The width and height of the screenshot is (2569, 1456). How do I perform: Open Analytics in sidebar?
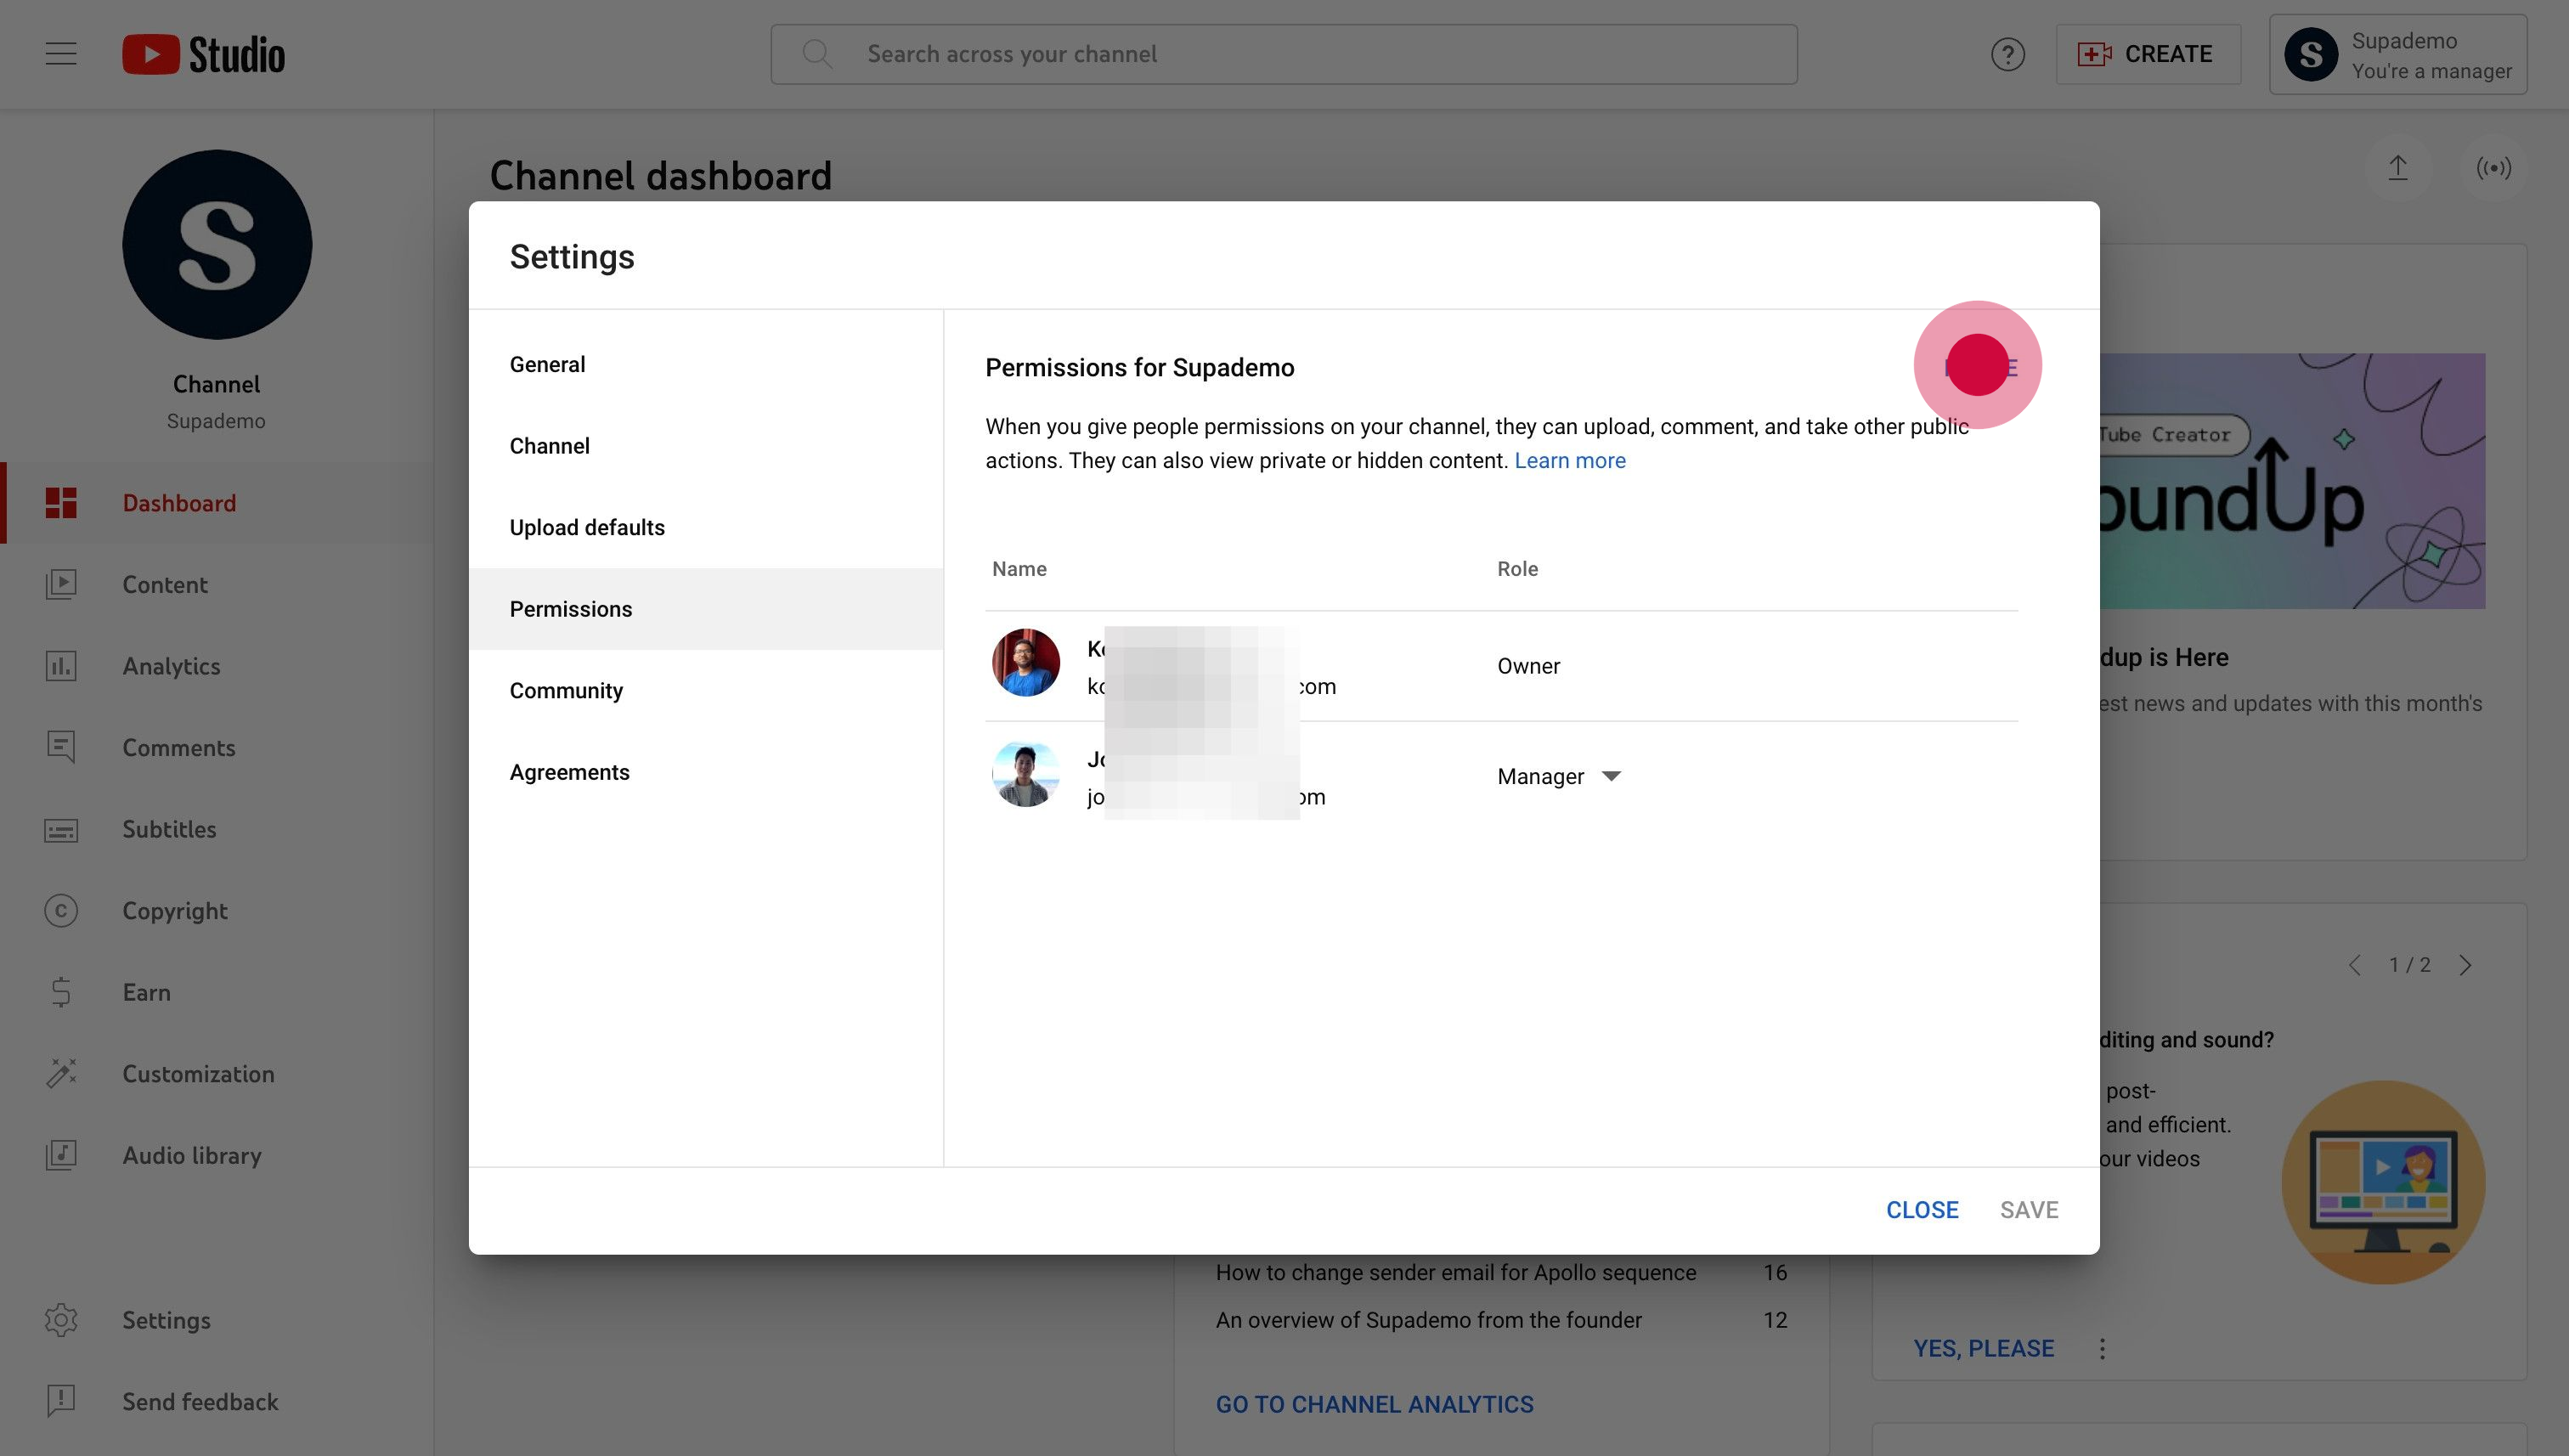(x=217, y=666)
